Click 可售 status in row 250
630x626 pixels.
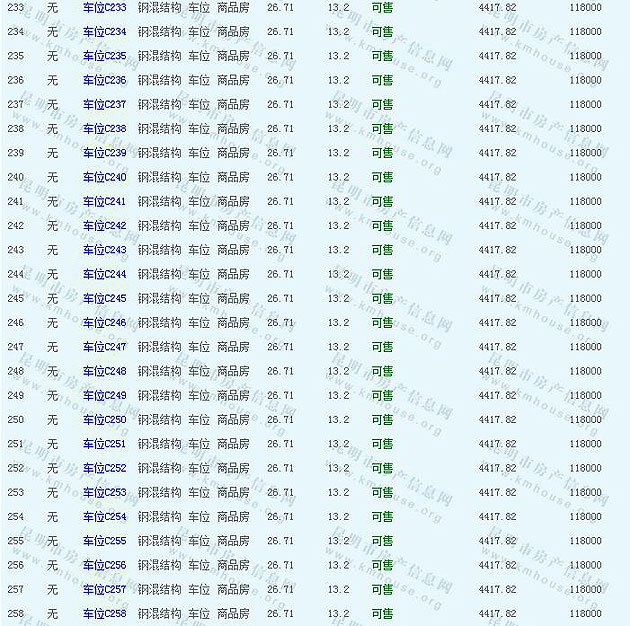click(382, 420)
